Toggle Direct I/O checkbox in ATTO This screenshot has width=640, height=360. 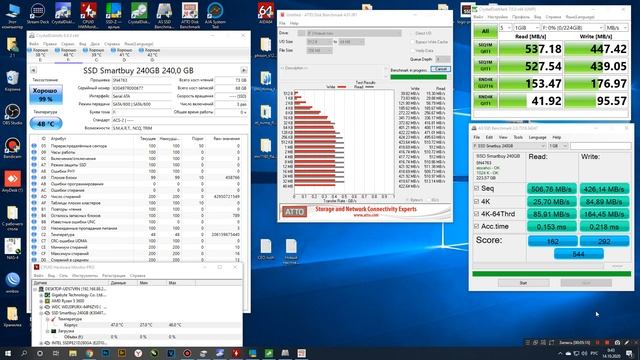pyautogui.click(x=412, y=33)
